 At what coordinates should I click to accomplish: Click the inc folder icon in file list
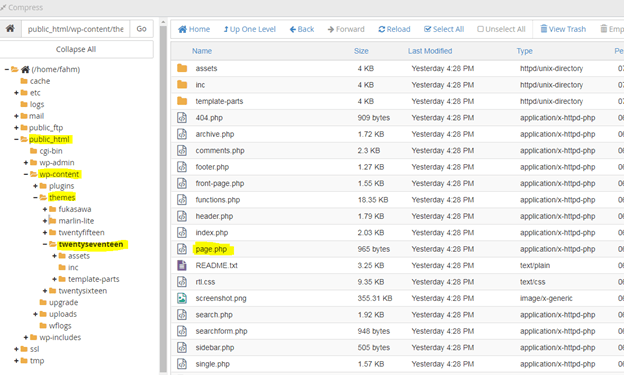[x=182, y=85]
